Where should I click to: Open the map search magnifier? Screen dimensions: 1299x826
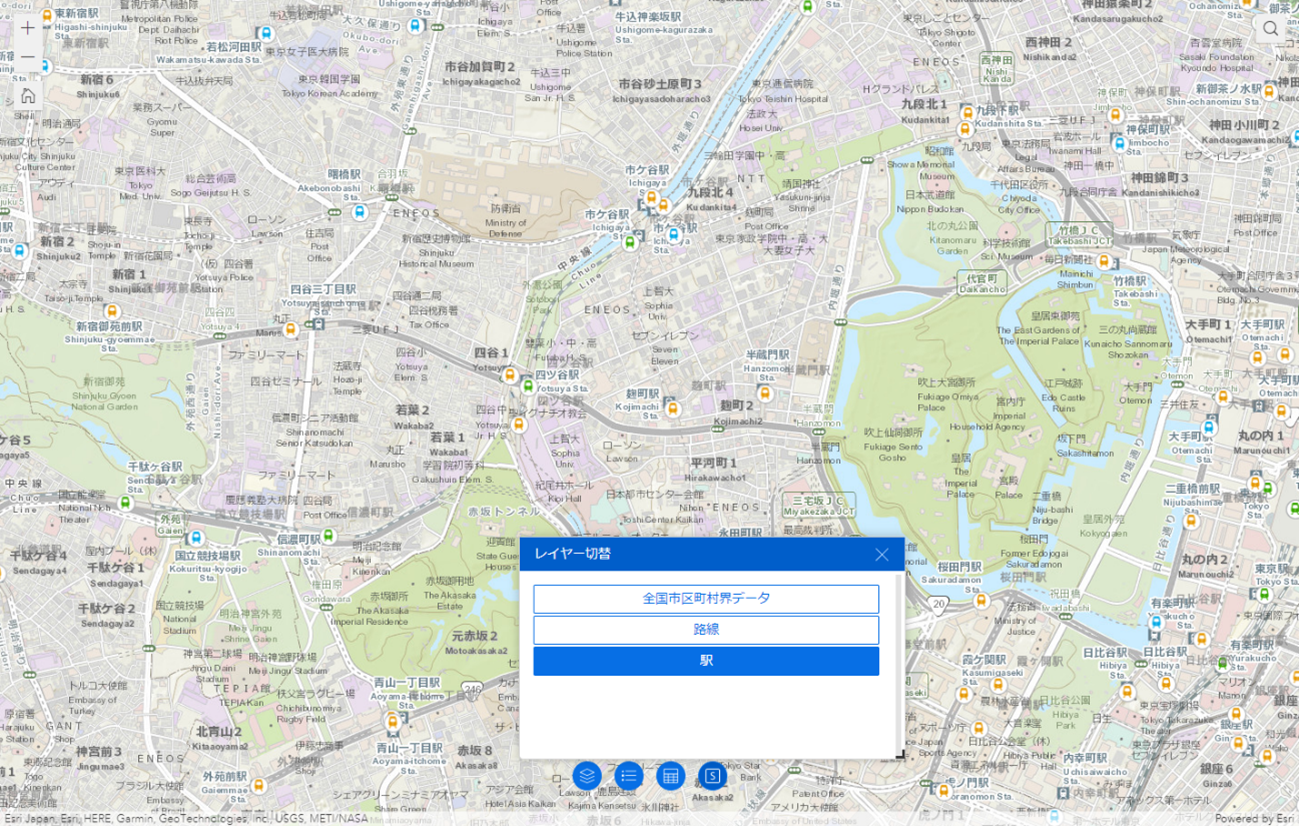coord(1270,28)
